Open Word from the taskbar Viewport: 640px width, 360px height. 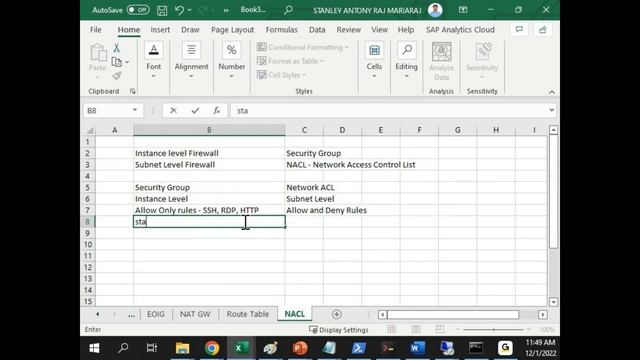click(x=418, y=348)
